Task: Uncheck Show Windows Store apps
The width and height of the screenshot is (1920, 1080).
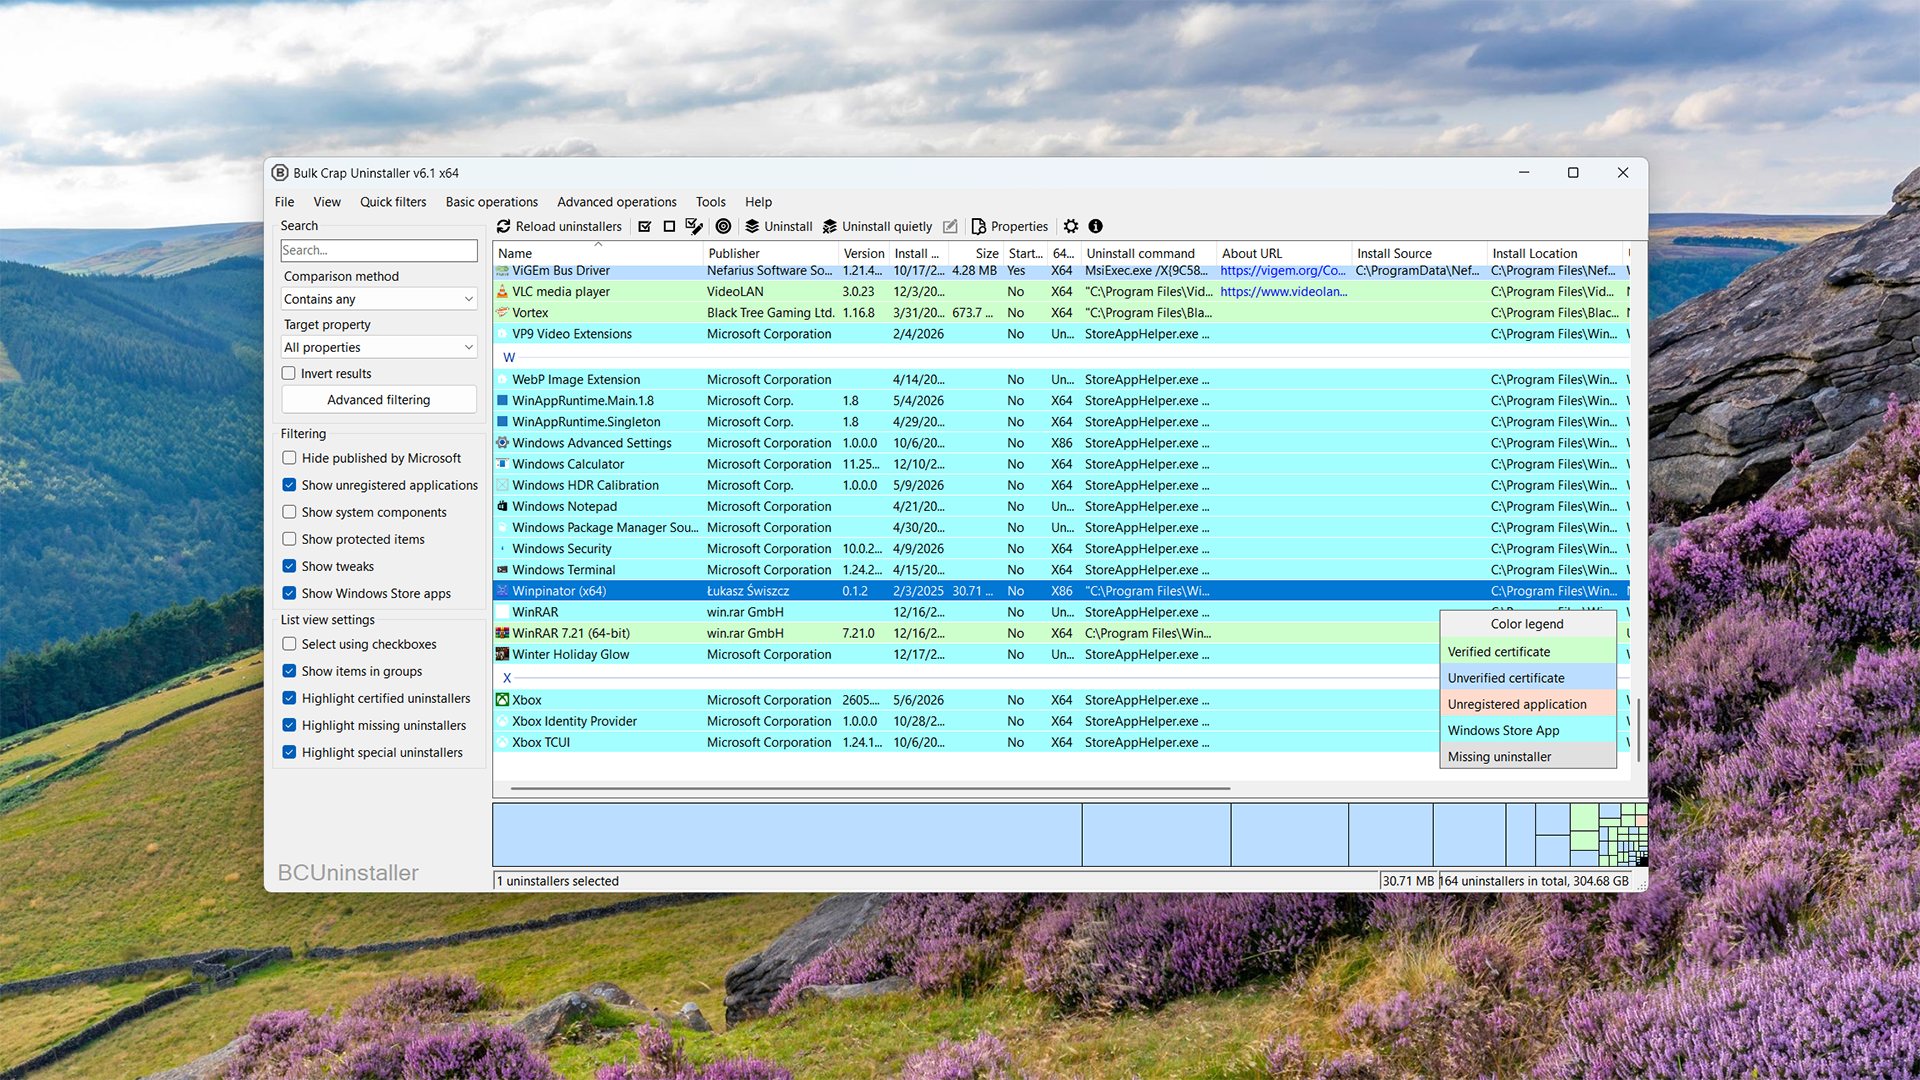Action: [289, 593]
